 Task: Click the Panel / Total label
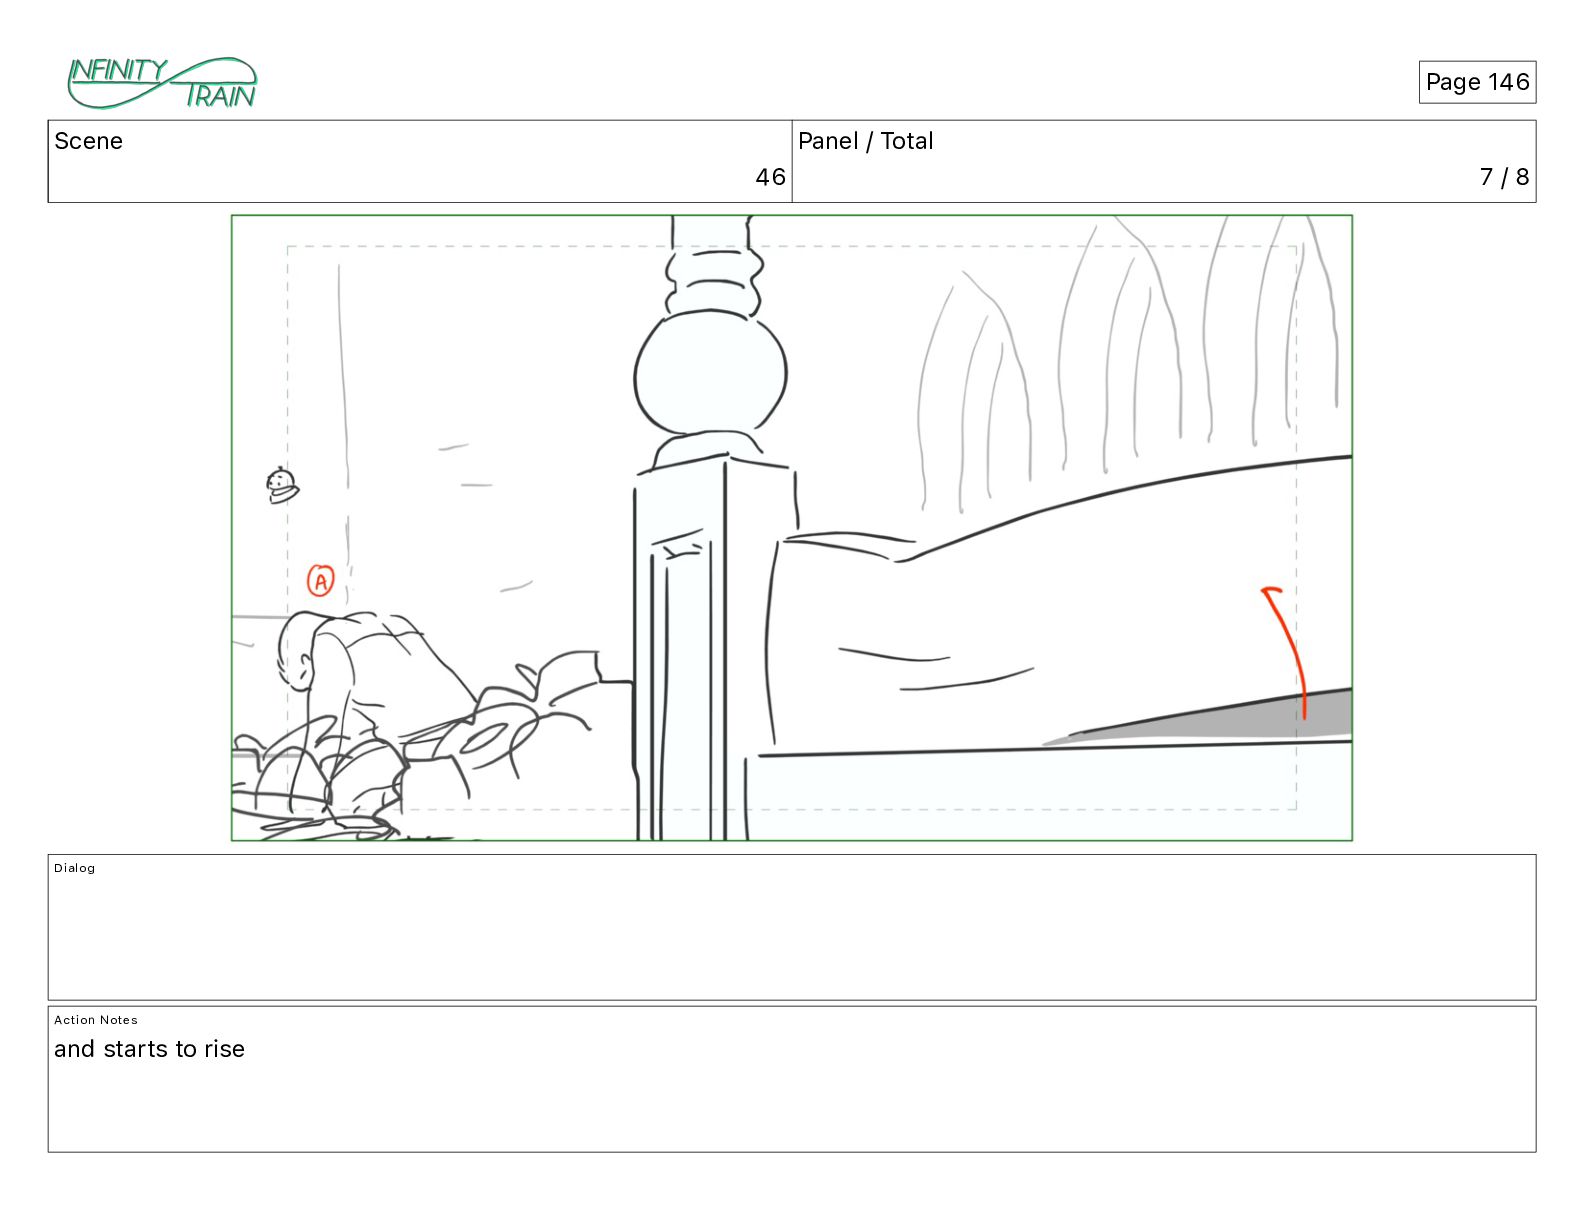click(x=866, y=141)
